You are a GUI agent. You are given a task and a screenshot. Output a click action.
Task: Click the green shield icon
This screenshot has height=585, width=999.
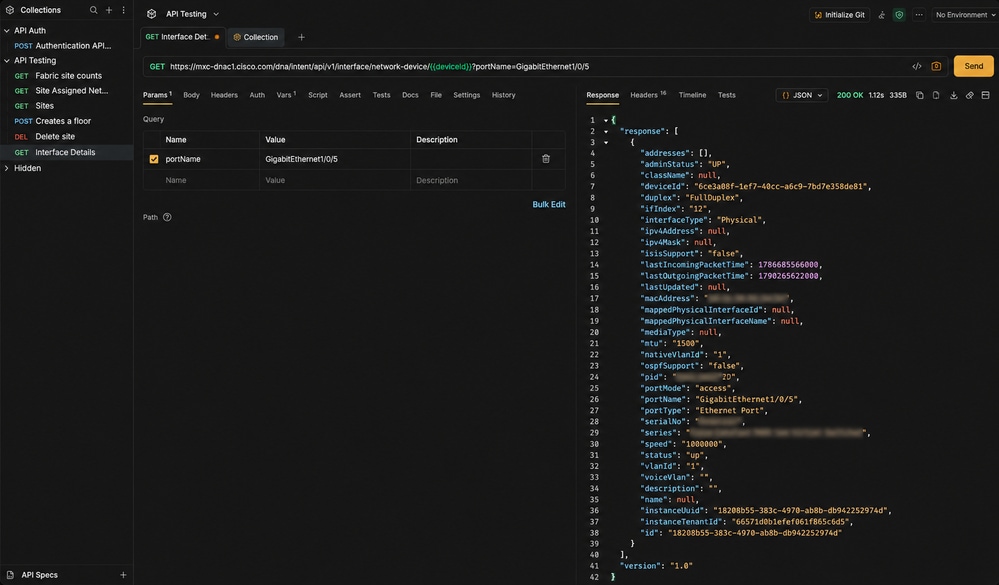899,15
